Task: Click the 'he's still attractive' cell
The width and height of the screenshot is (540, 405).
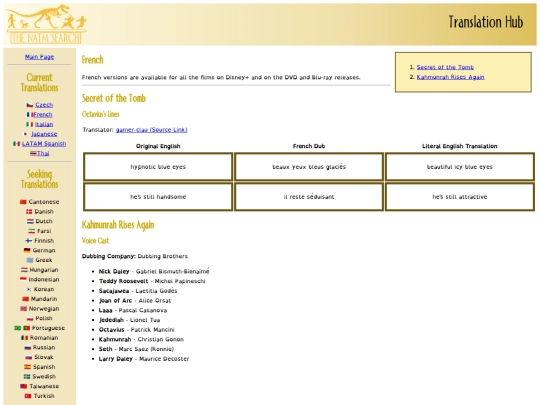Action: tap(460, 197)
